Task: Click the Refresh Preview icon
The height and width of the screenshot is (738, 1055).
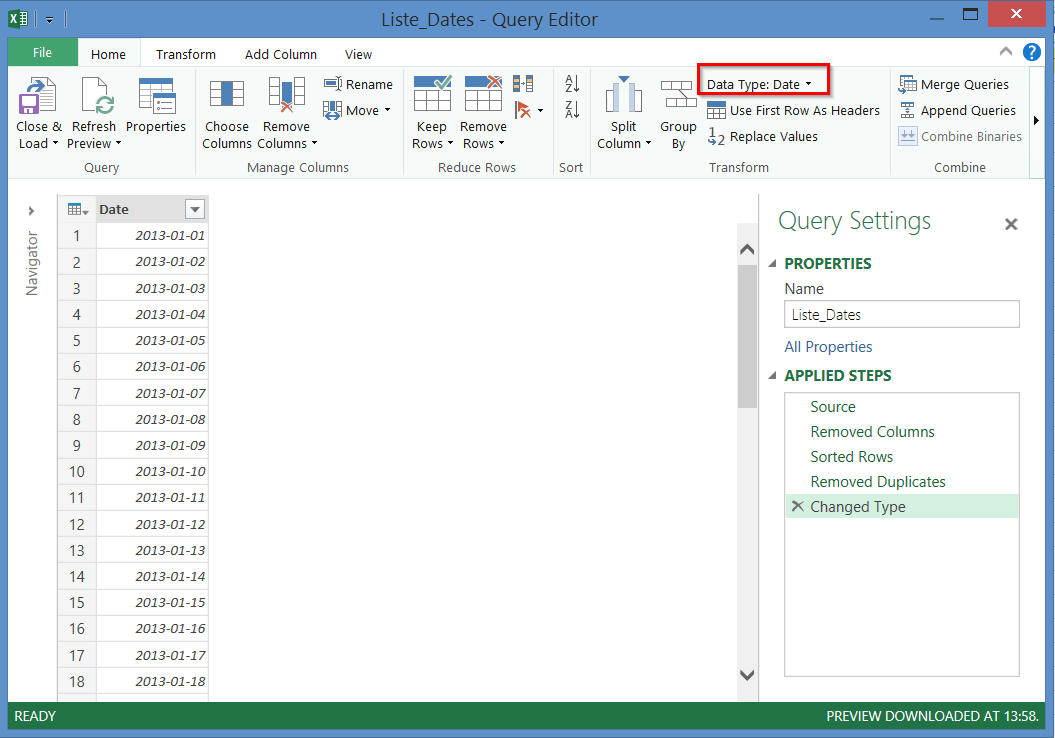Action: pos(94,98)
